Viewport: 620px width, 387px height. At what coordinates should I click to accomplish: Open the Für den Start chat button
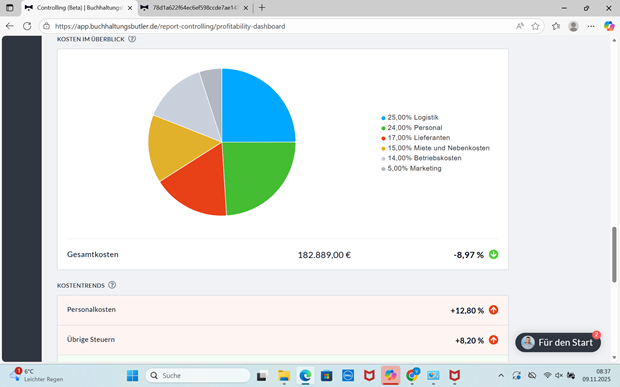558,342
